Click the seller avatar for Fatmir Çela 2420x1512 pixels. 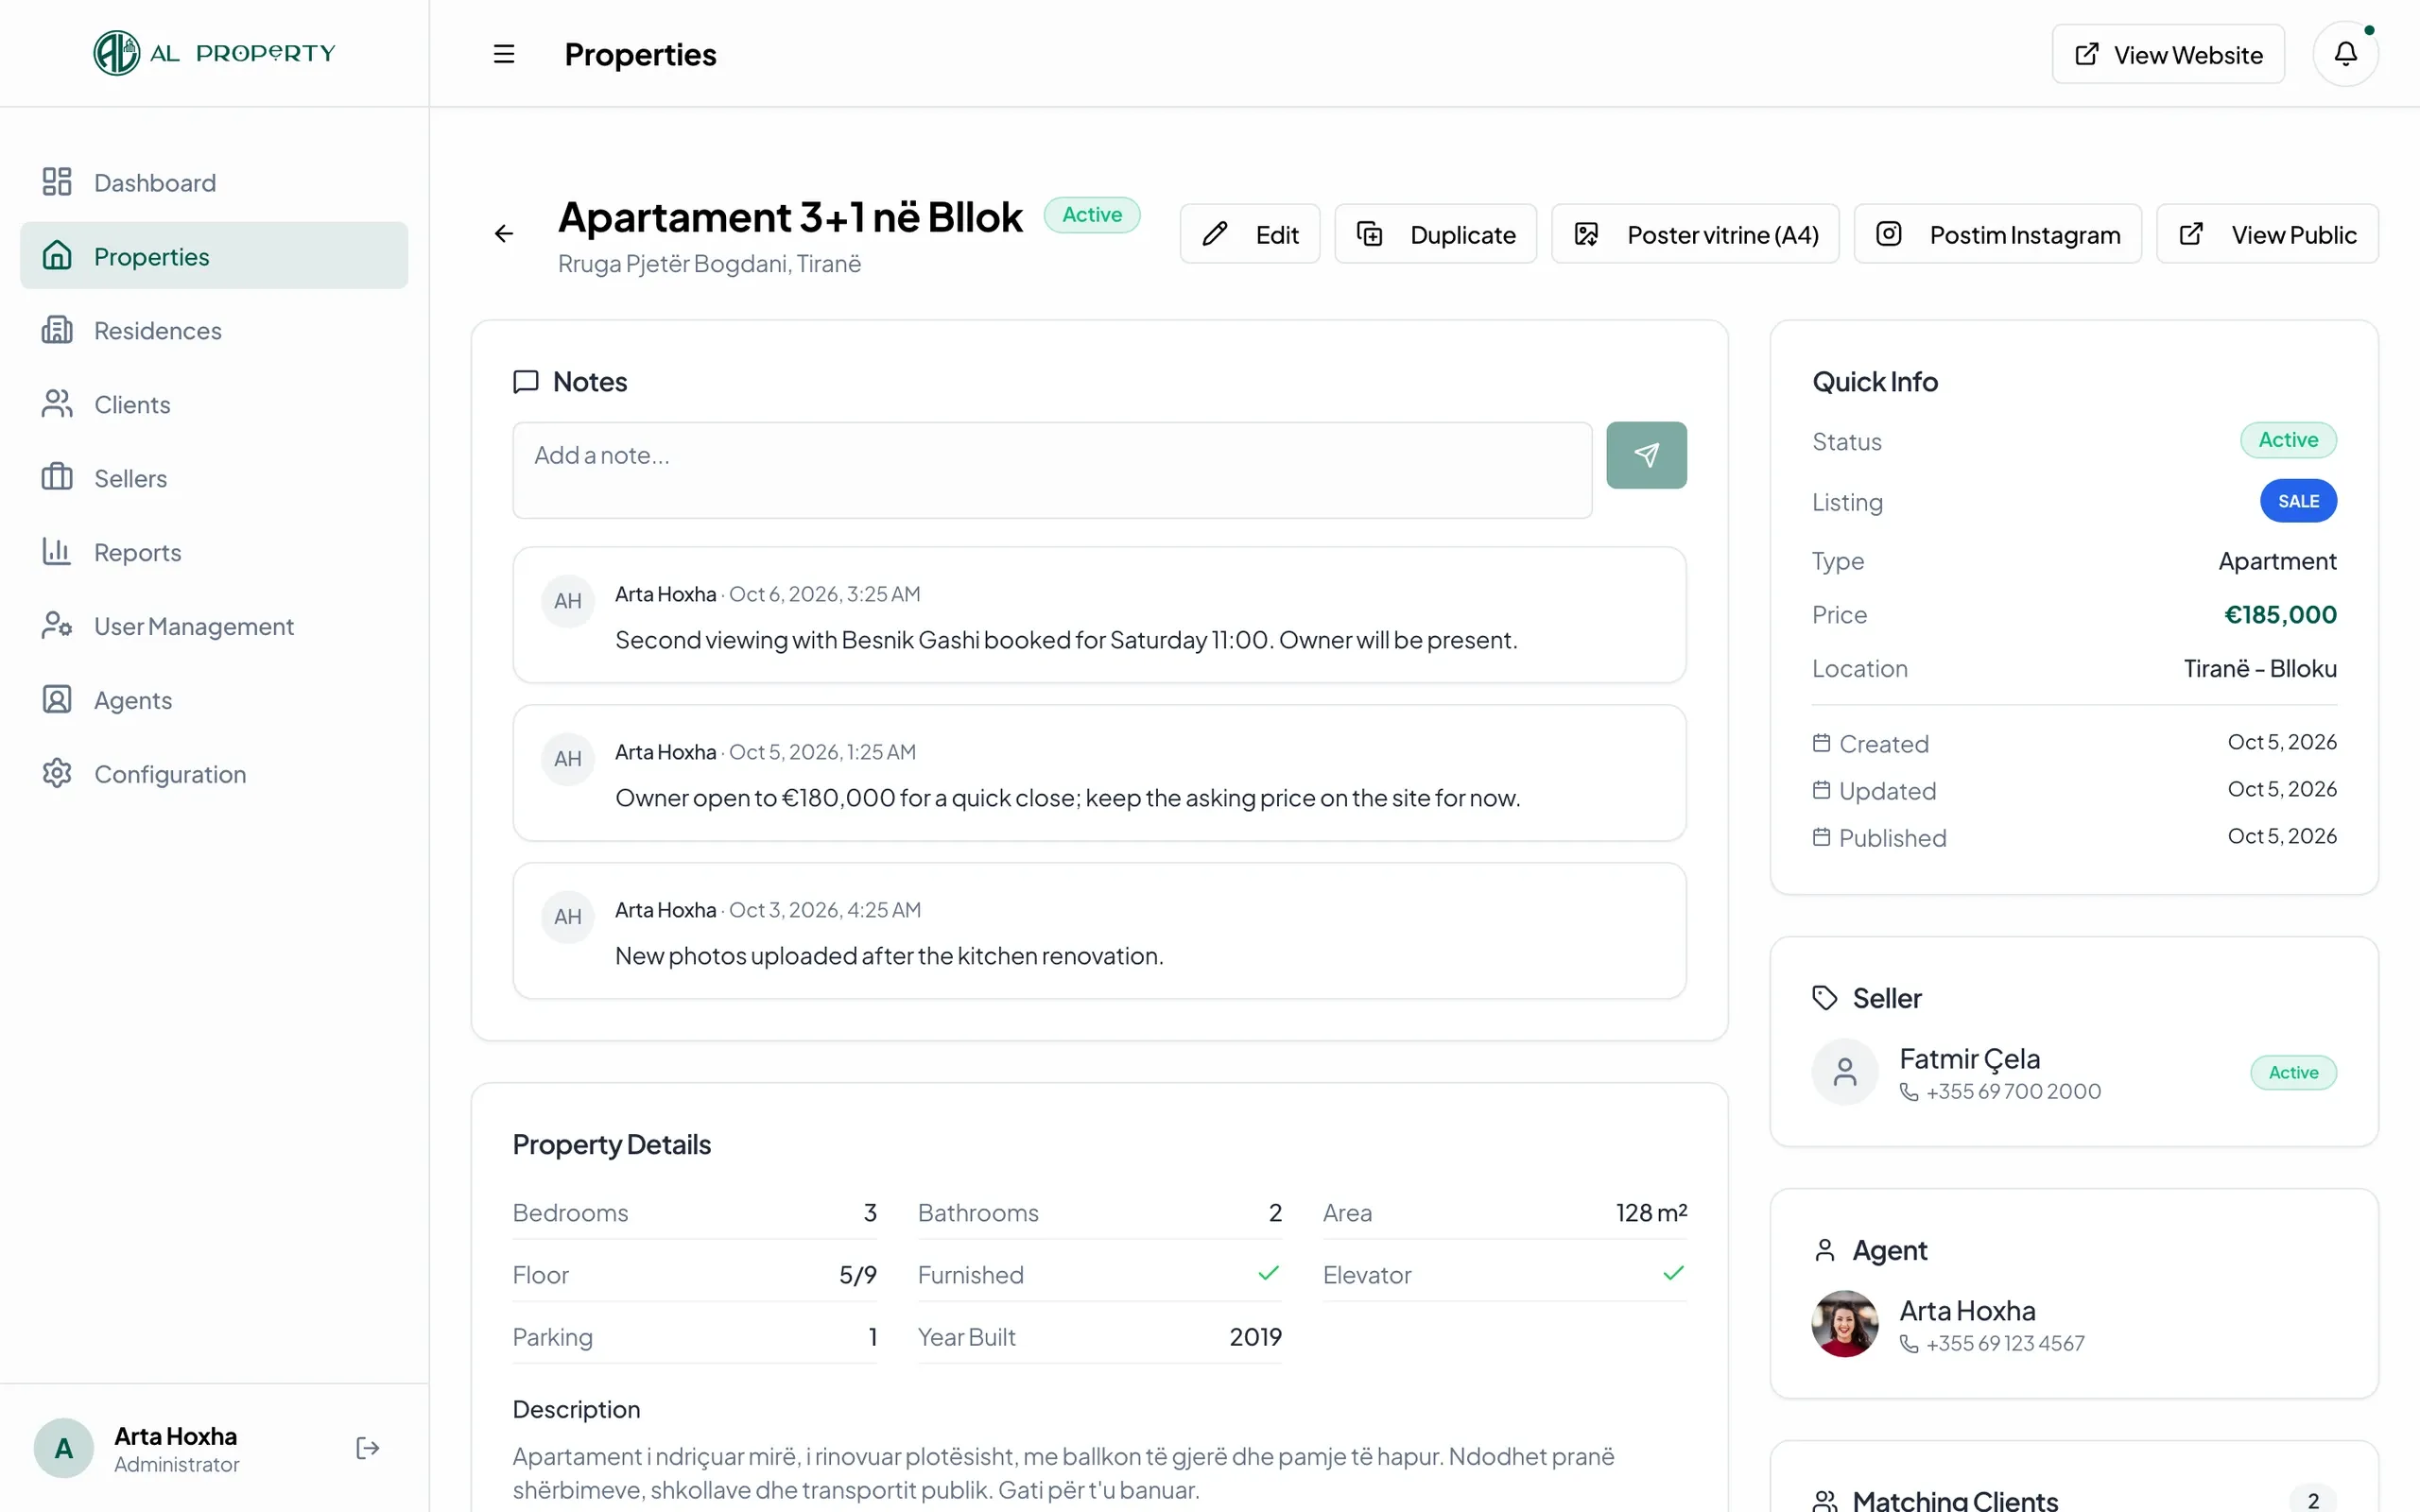tap(1845, 1072)
